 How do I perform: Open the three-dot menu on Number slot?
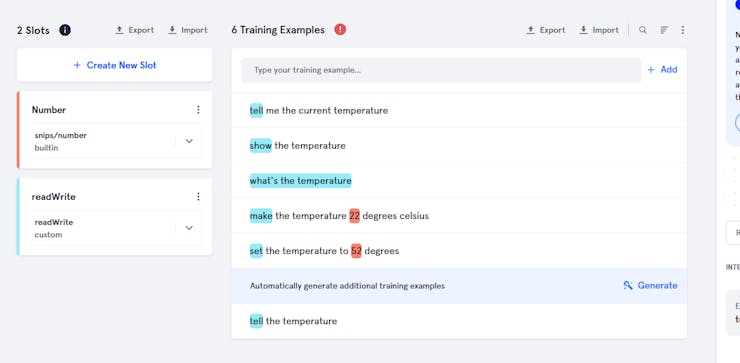coord(198,110)
